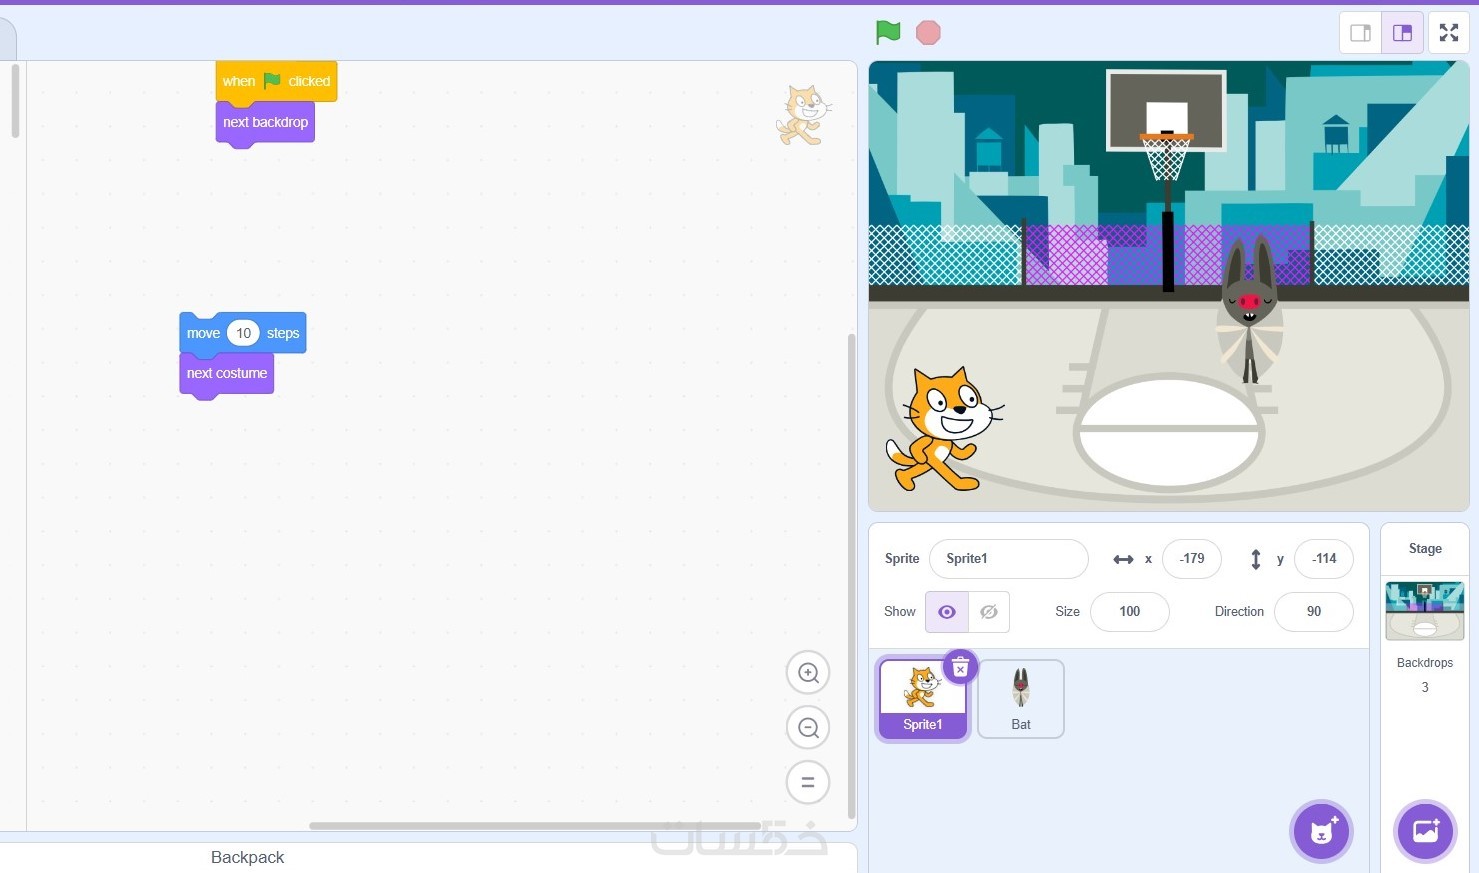1479x873 pixels.
Task: Hide the sprite with crossed-eye icon
Action: pyautogui.click(x=989, y=612)
